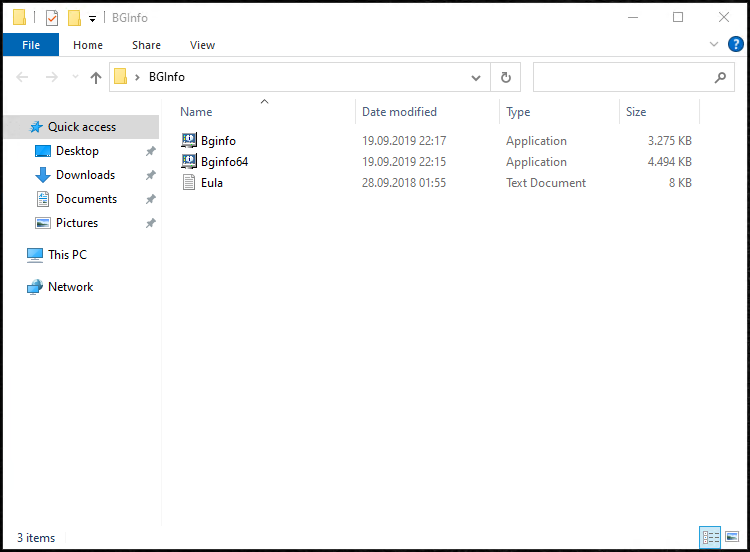
Task: Click the This PC monitor icon
Action: (x=34, y=255)
